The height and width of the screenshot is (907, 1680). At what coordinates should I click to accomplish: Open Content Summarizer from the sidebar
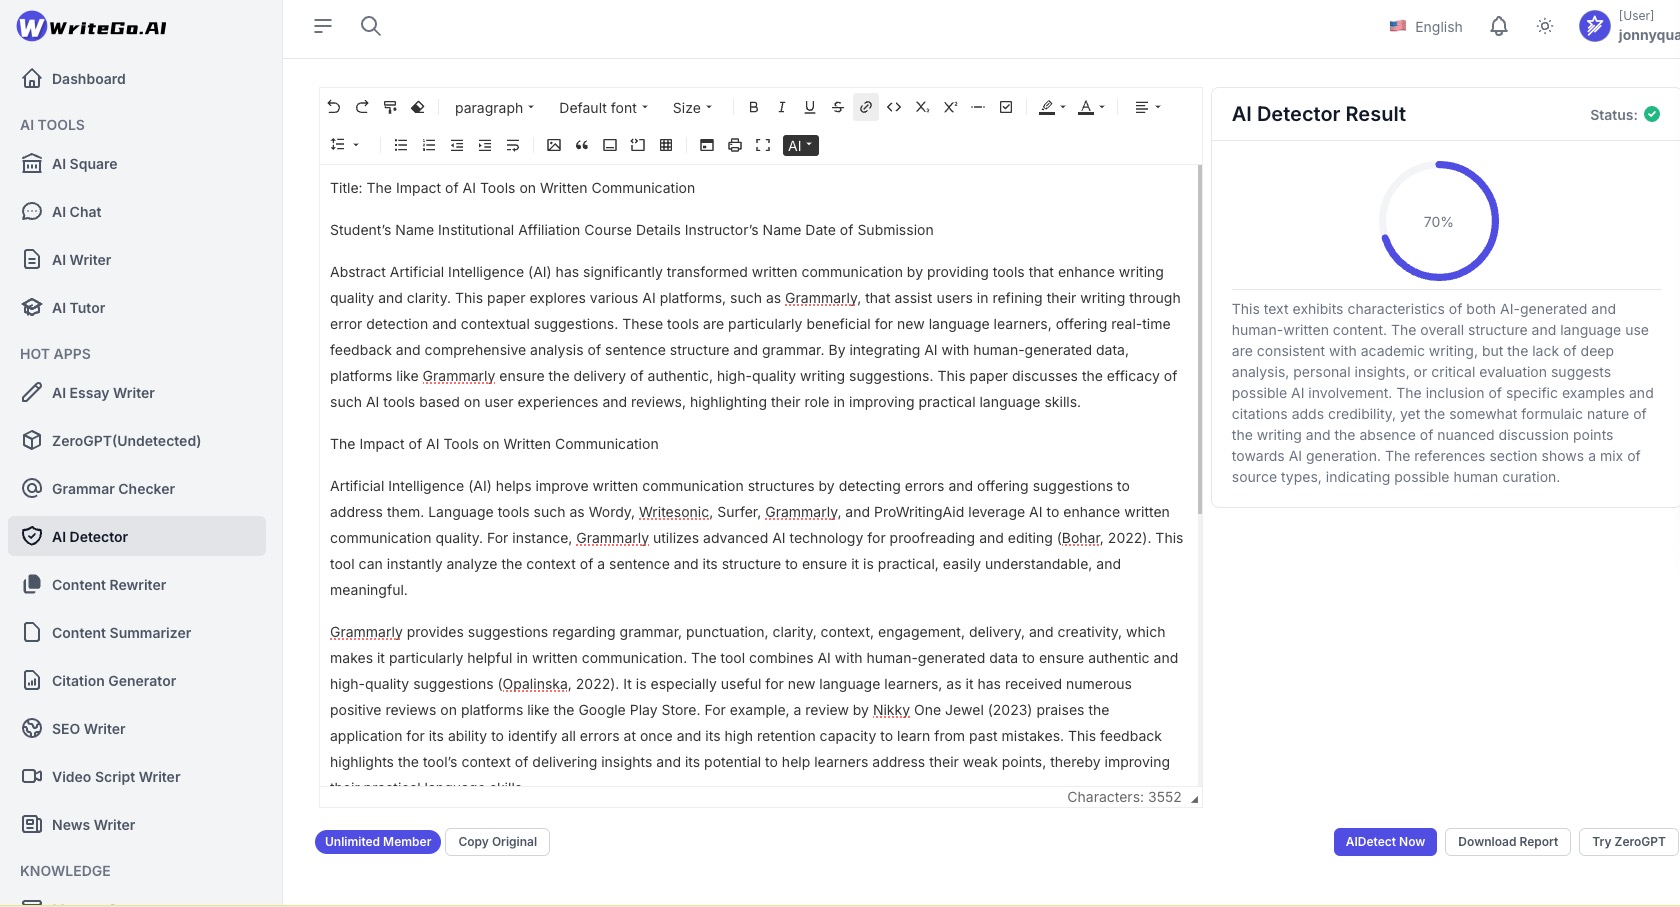click(x=137, y=633)
